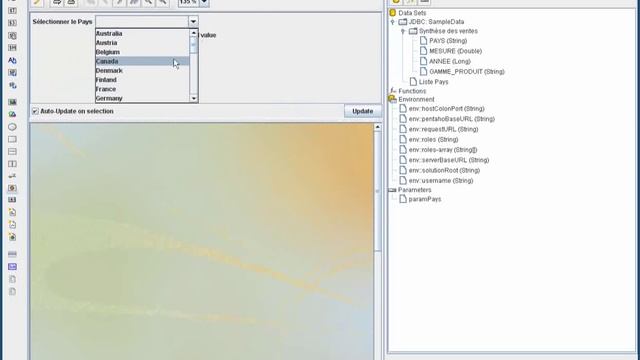Choose Australia from the country list

142,33
